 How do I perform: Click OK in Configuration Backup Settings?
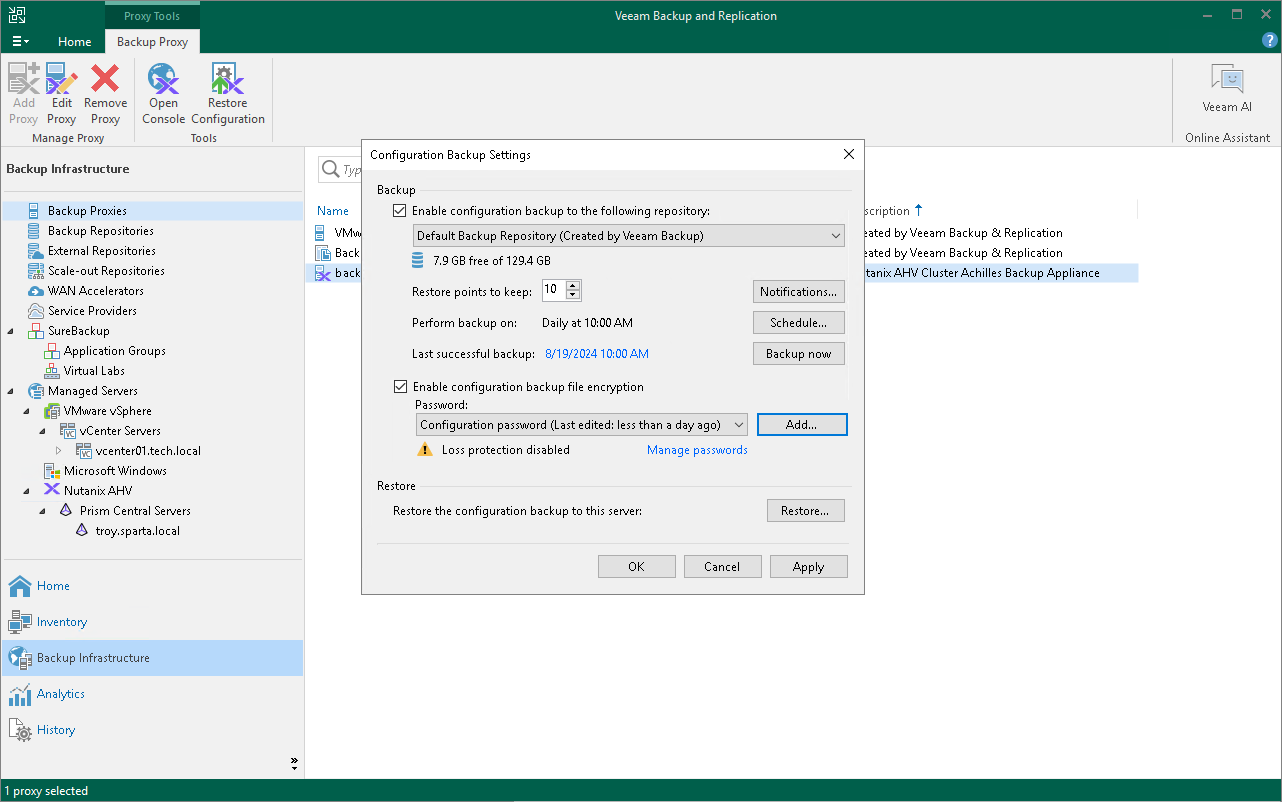tap(636, 567)
